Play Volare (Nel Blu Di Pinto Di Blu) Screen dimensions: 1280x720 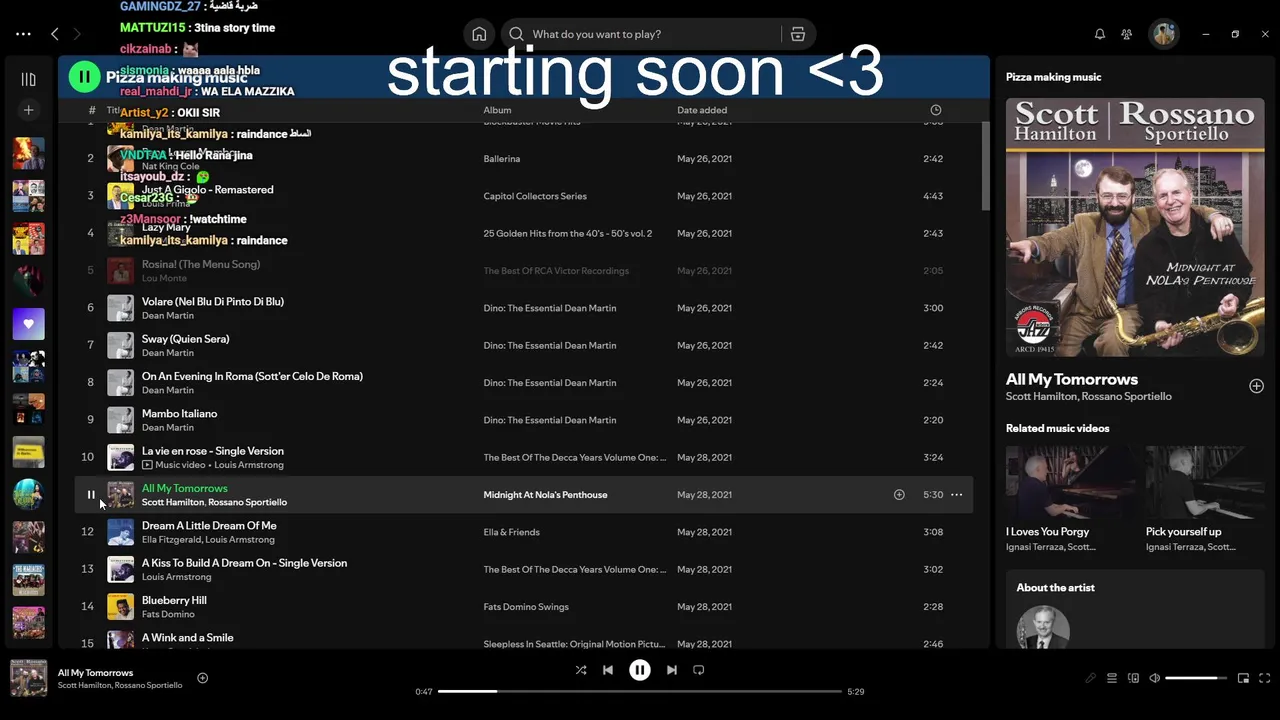pyautogui.click(x=213, y=302)
